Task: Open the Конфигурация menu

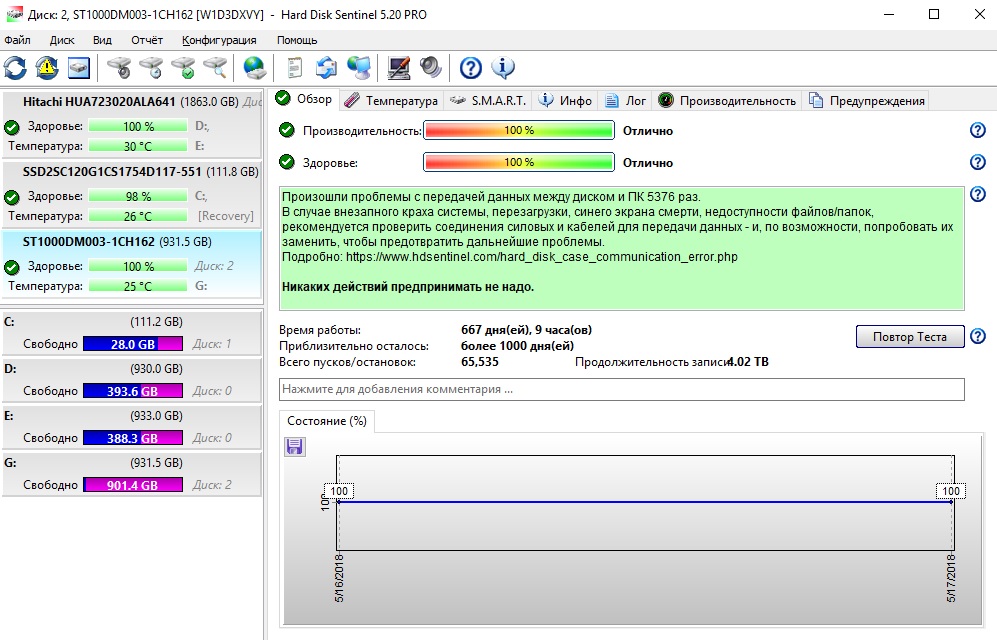Action: [219, 40]
